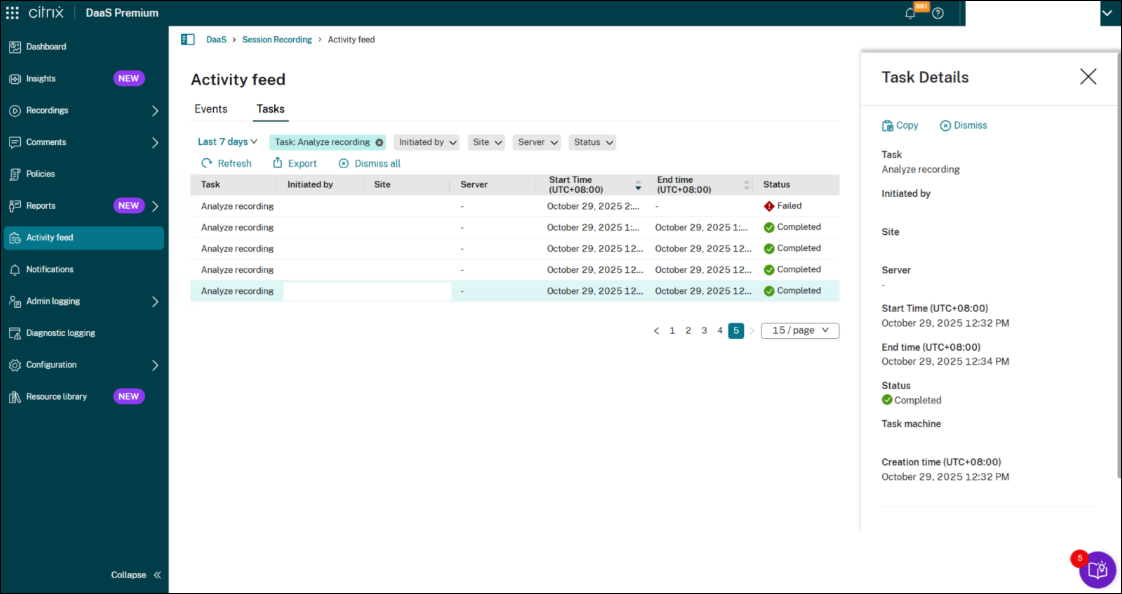The height and width of the screenshot is (594, 1122).
Task: Click the notifications bell in header
Action: coord(910,13)
